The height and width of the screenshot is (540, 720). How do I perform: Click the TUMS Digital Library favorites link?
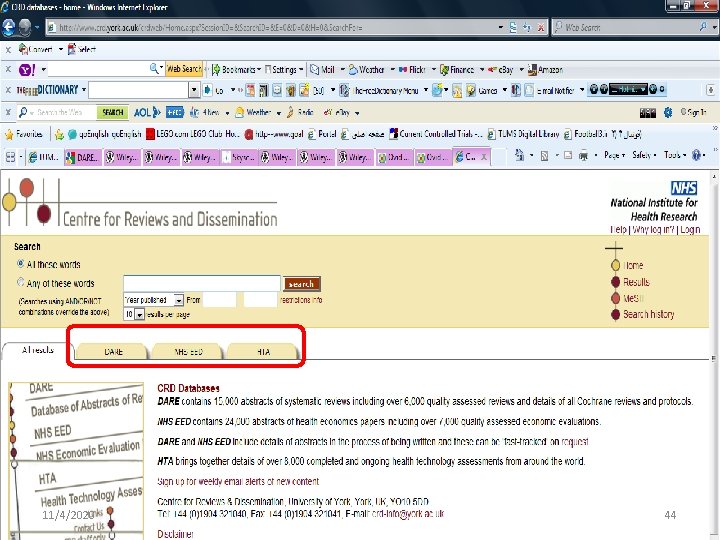tap(523, 134)
